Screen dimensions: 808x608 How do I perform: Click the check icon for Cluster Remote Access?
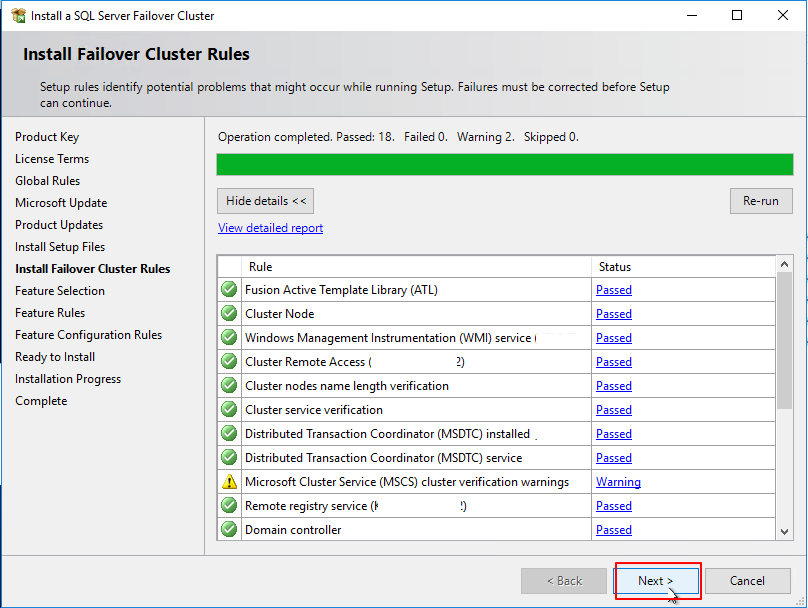(229, 361)
